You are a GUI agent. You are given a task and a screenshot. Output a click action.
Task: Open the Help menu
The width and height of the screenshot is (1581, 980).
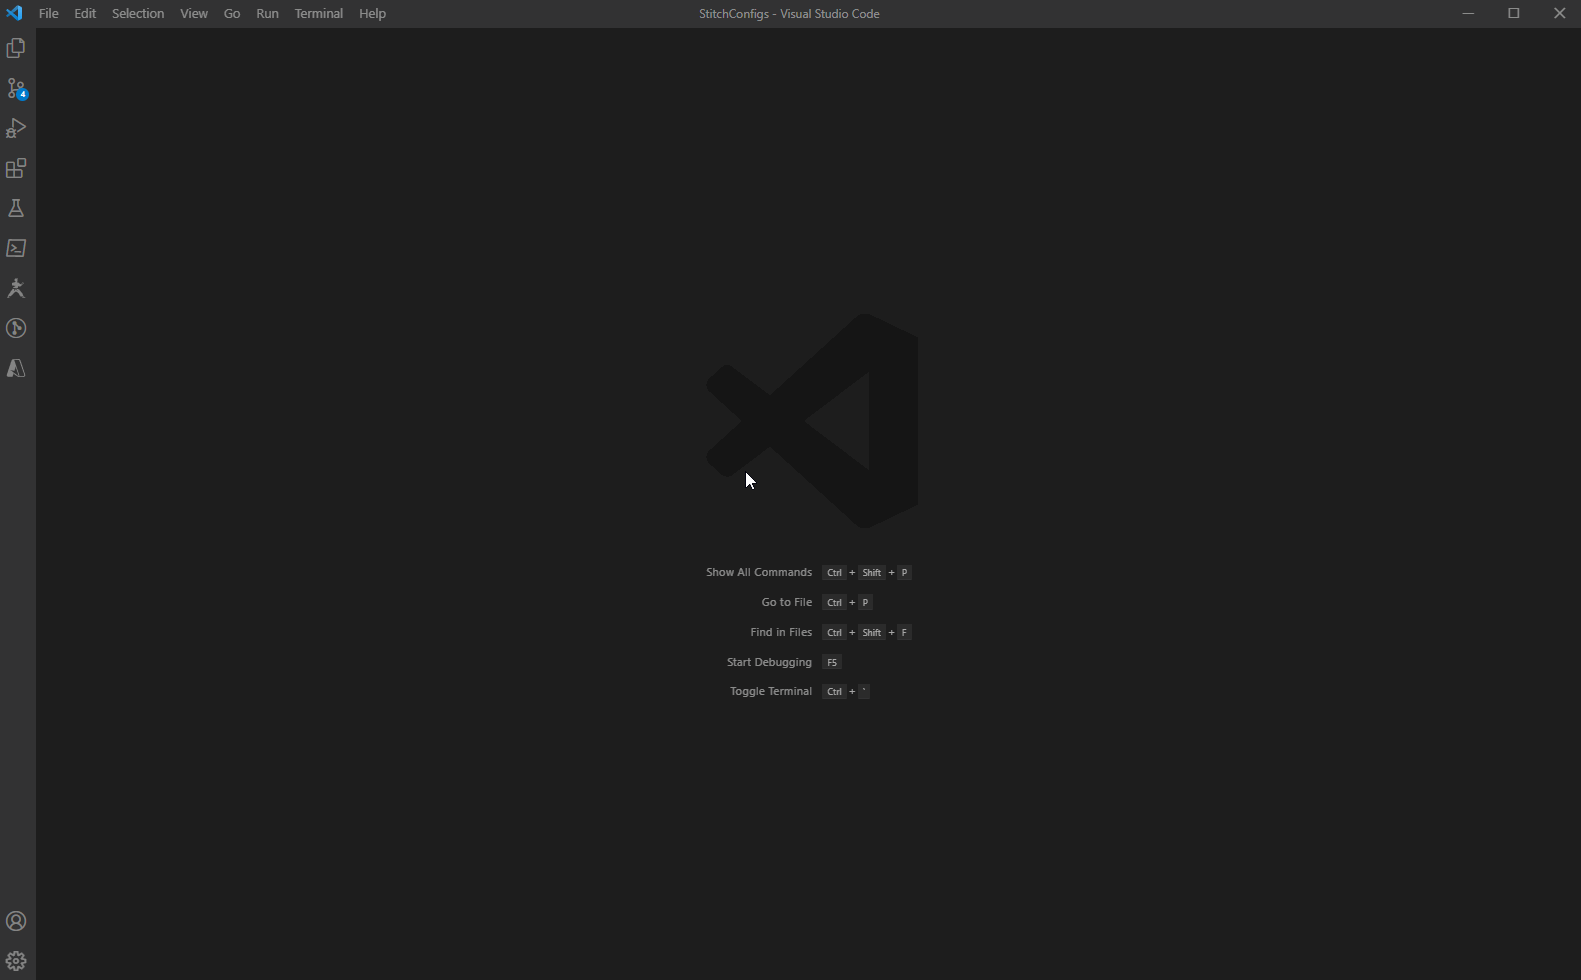(x=372, y=13)
